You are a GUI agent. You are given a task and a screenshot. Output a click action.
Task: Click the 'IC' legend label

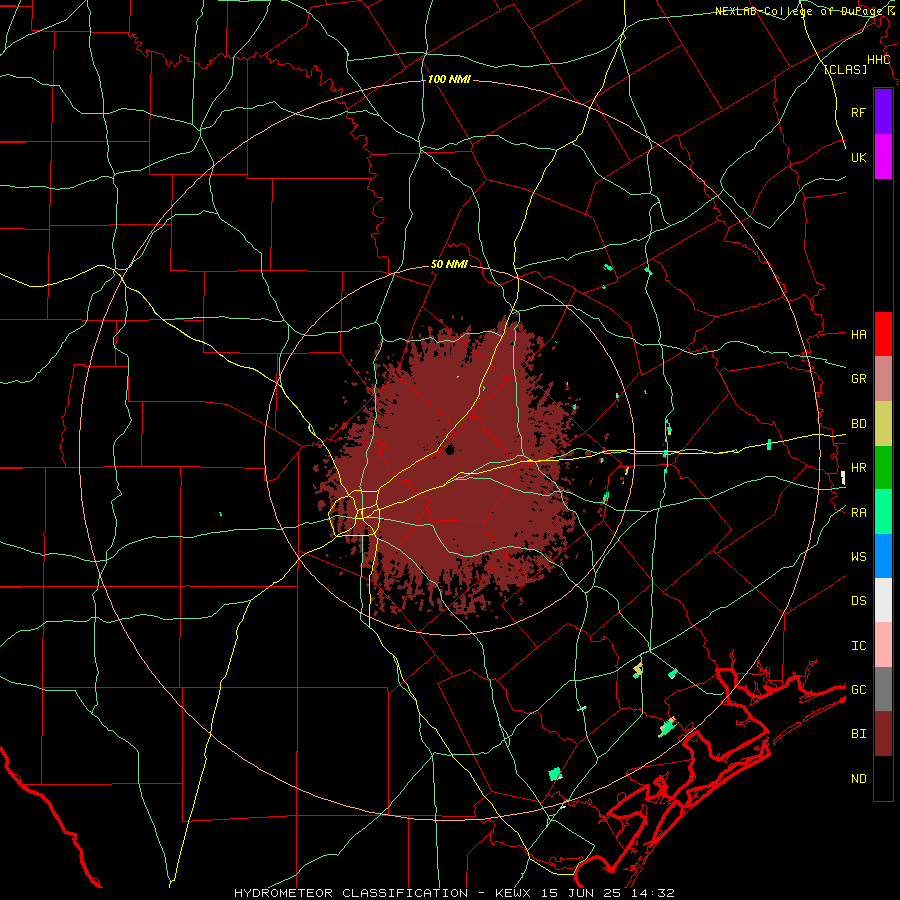tap(859, 646)
